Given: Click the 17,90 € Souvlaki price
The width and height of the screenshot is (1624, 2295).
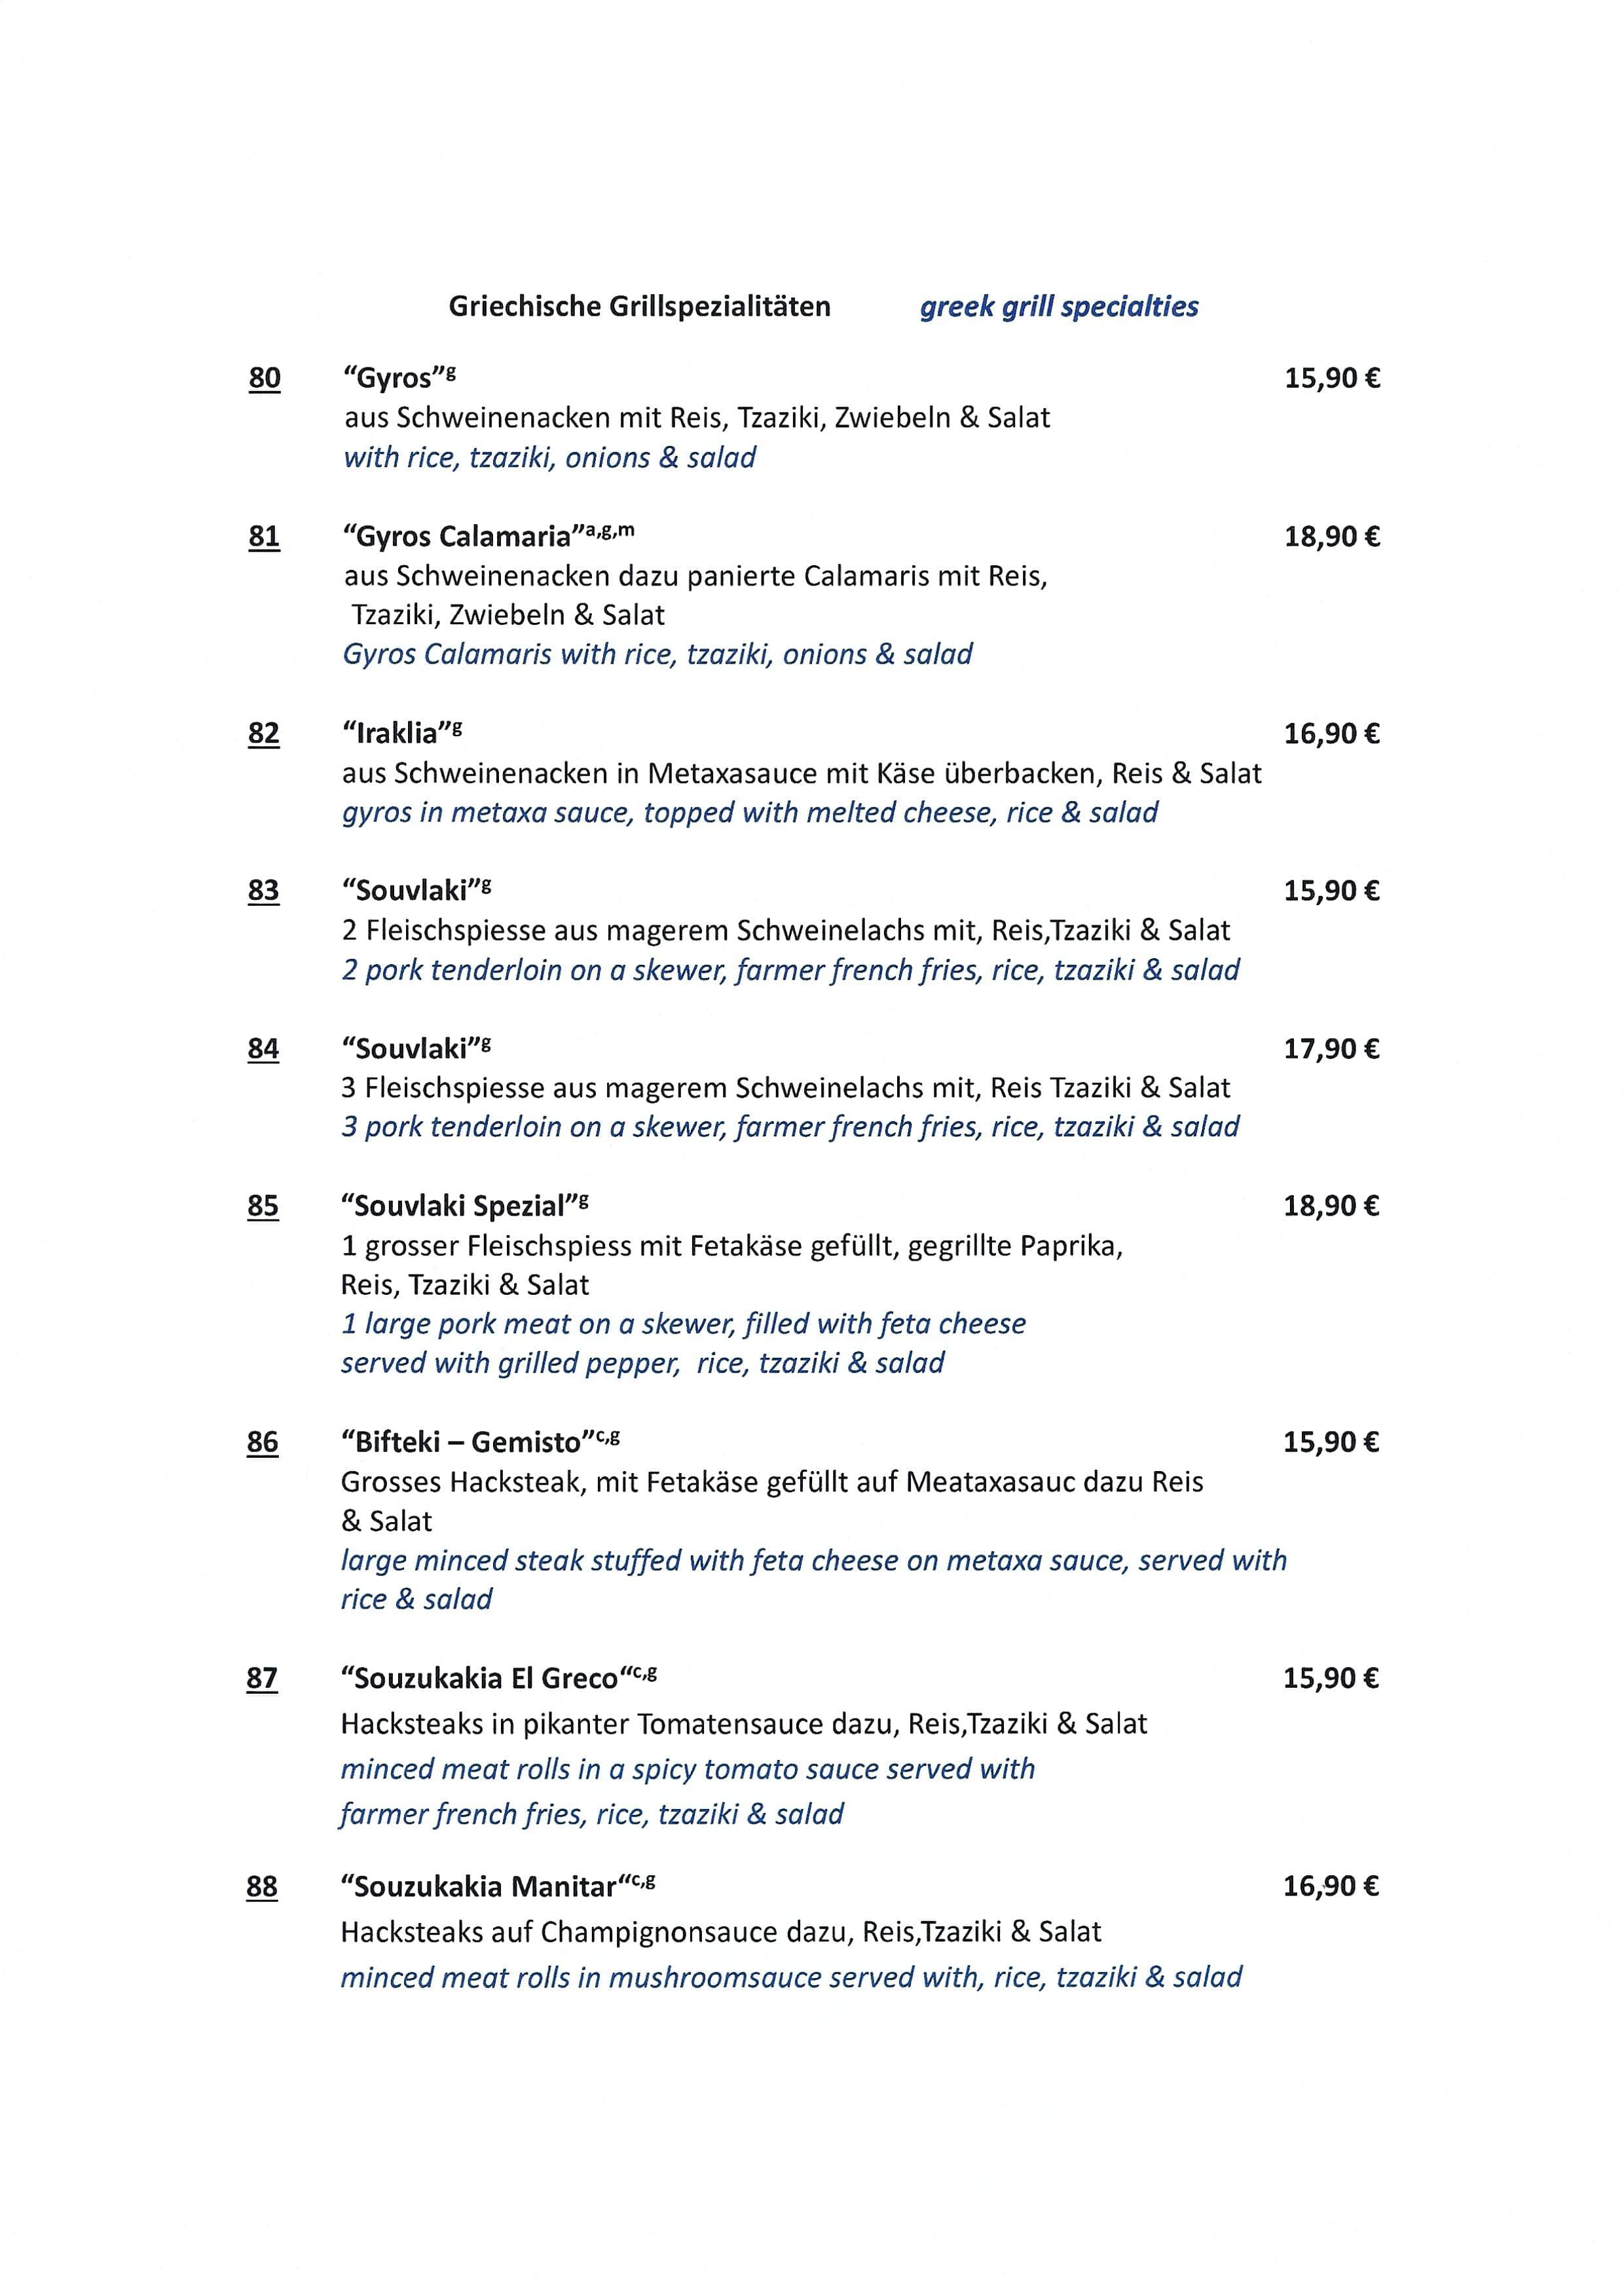Looking at the screenshot, I should pyautogui.click(x=1332, y=1049).
